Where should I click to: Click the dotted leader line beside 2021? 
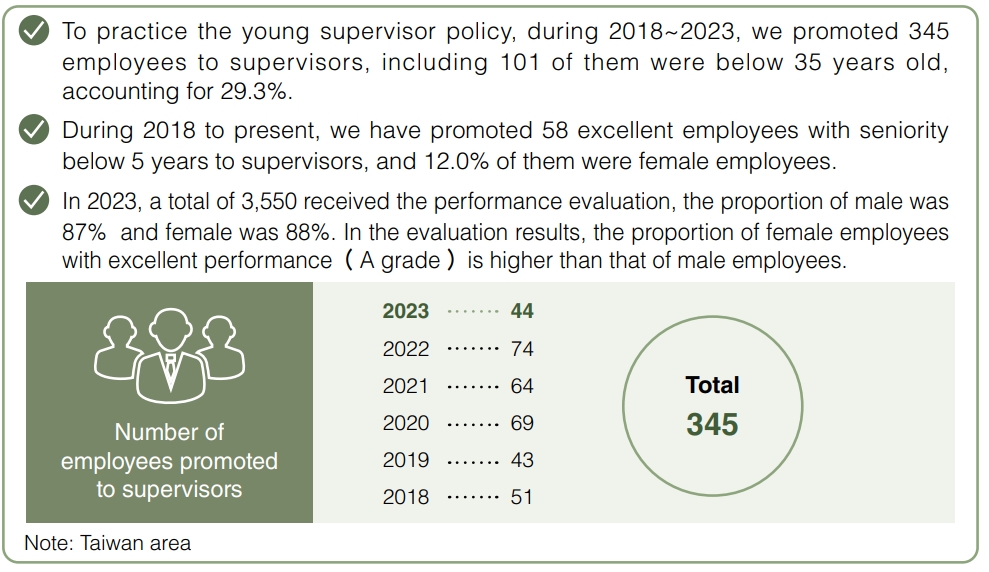click(x=473, y=386)
